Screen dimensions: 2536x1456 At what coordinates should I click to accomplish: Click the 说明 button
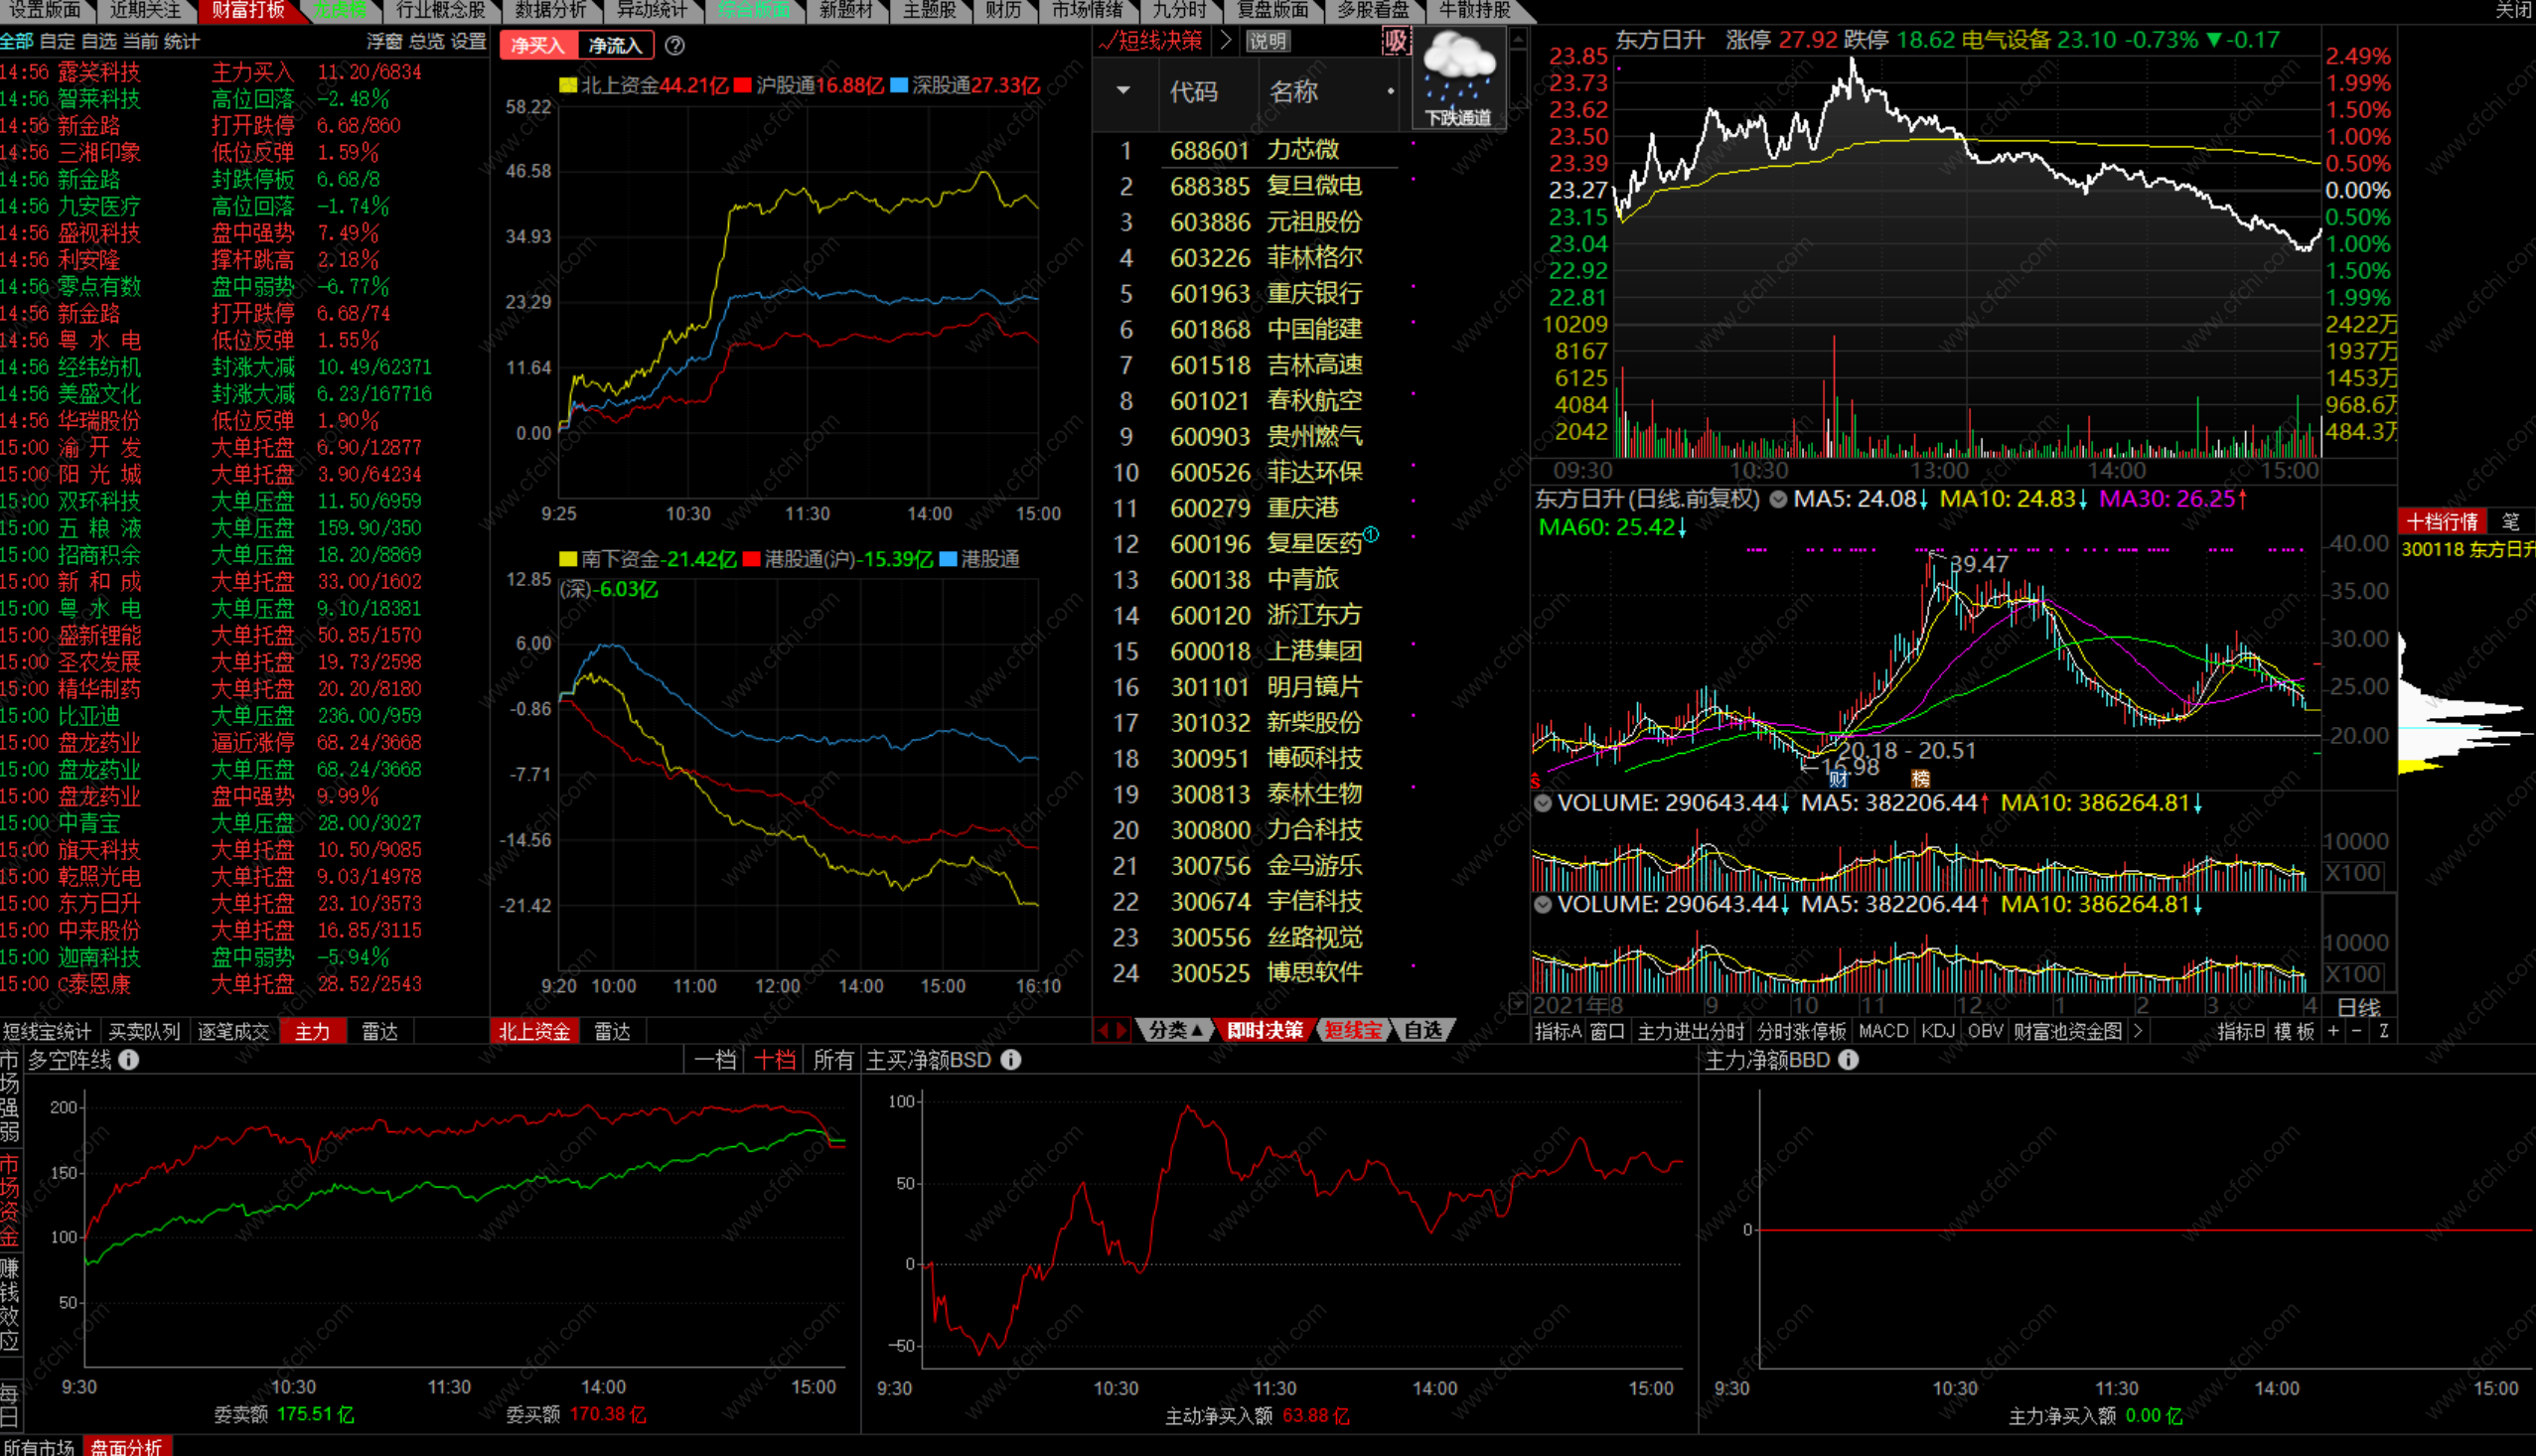click(x=1267, y=41)
